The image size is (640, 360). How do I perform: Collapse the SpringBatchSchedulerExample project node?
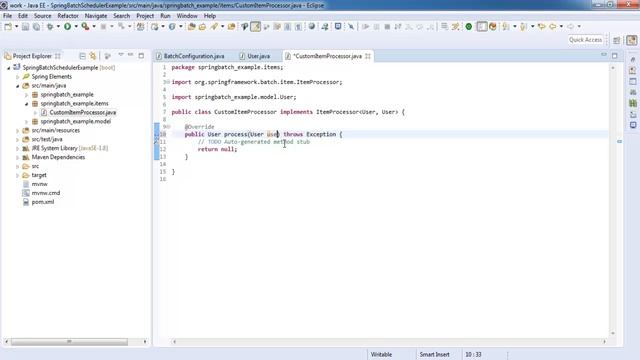[x=9, y=68]
